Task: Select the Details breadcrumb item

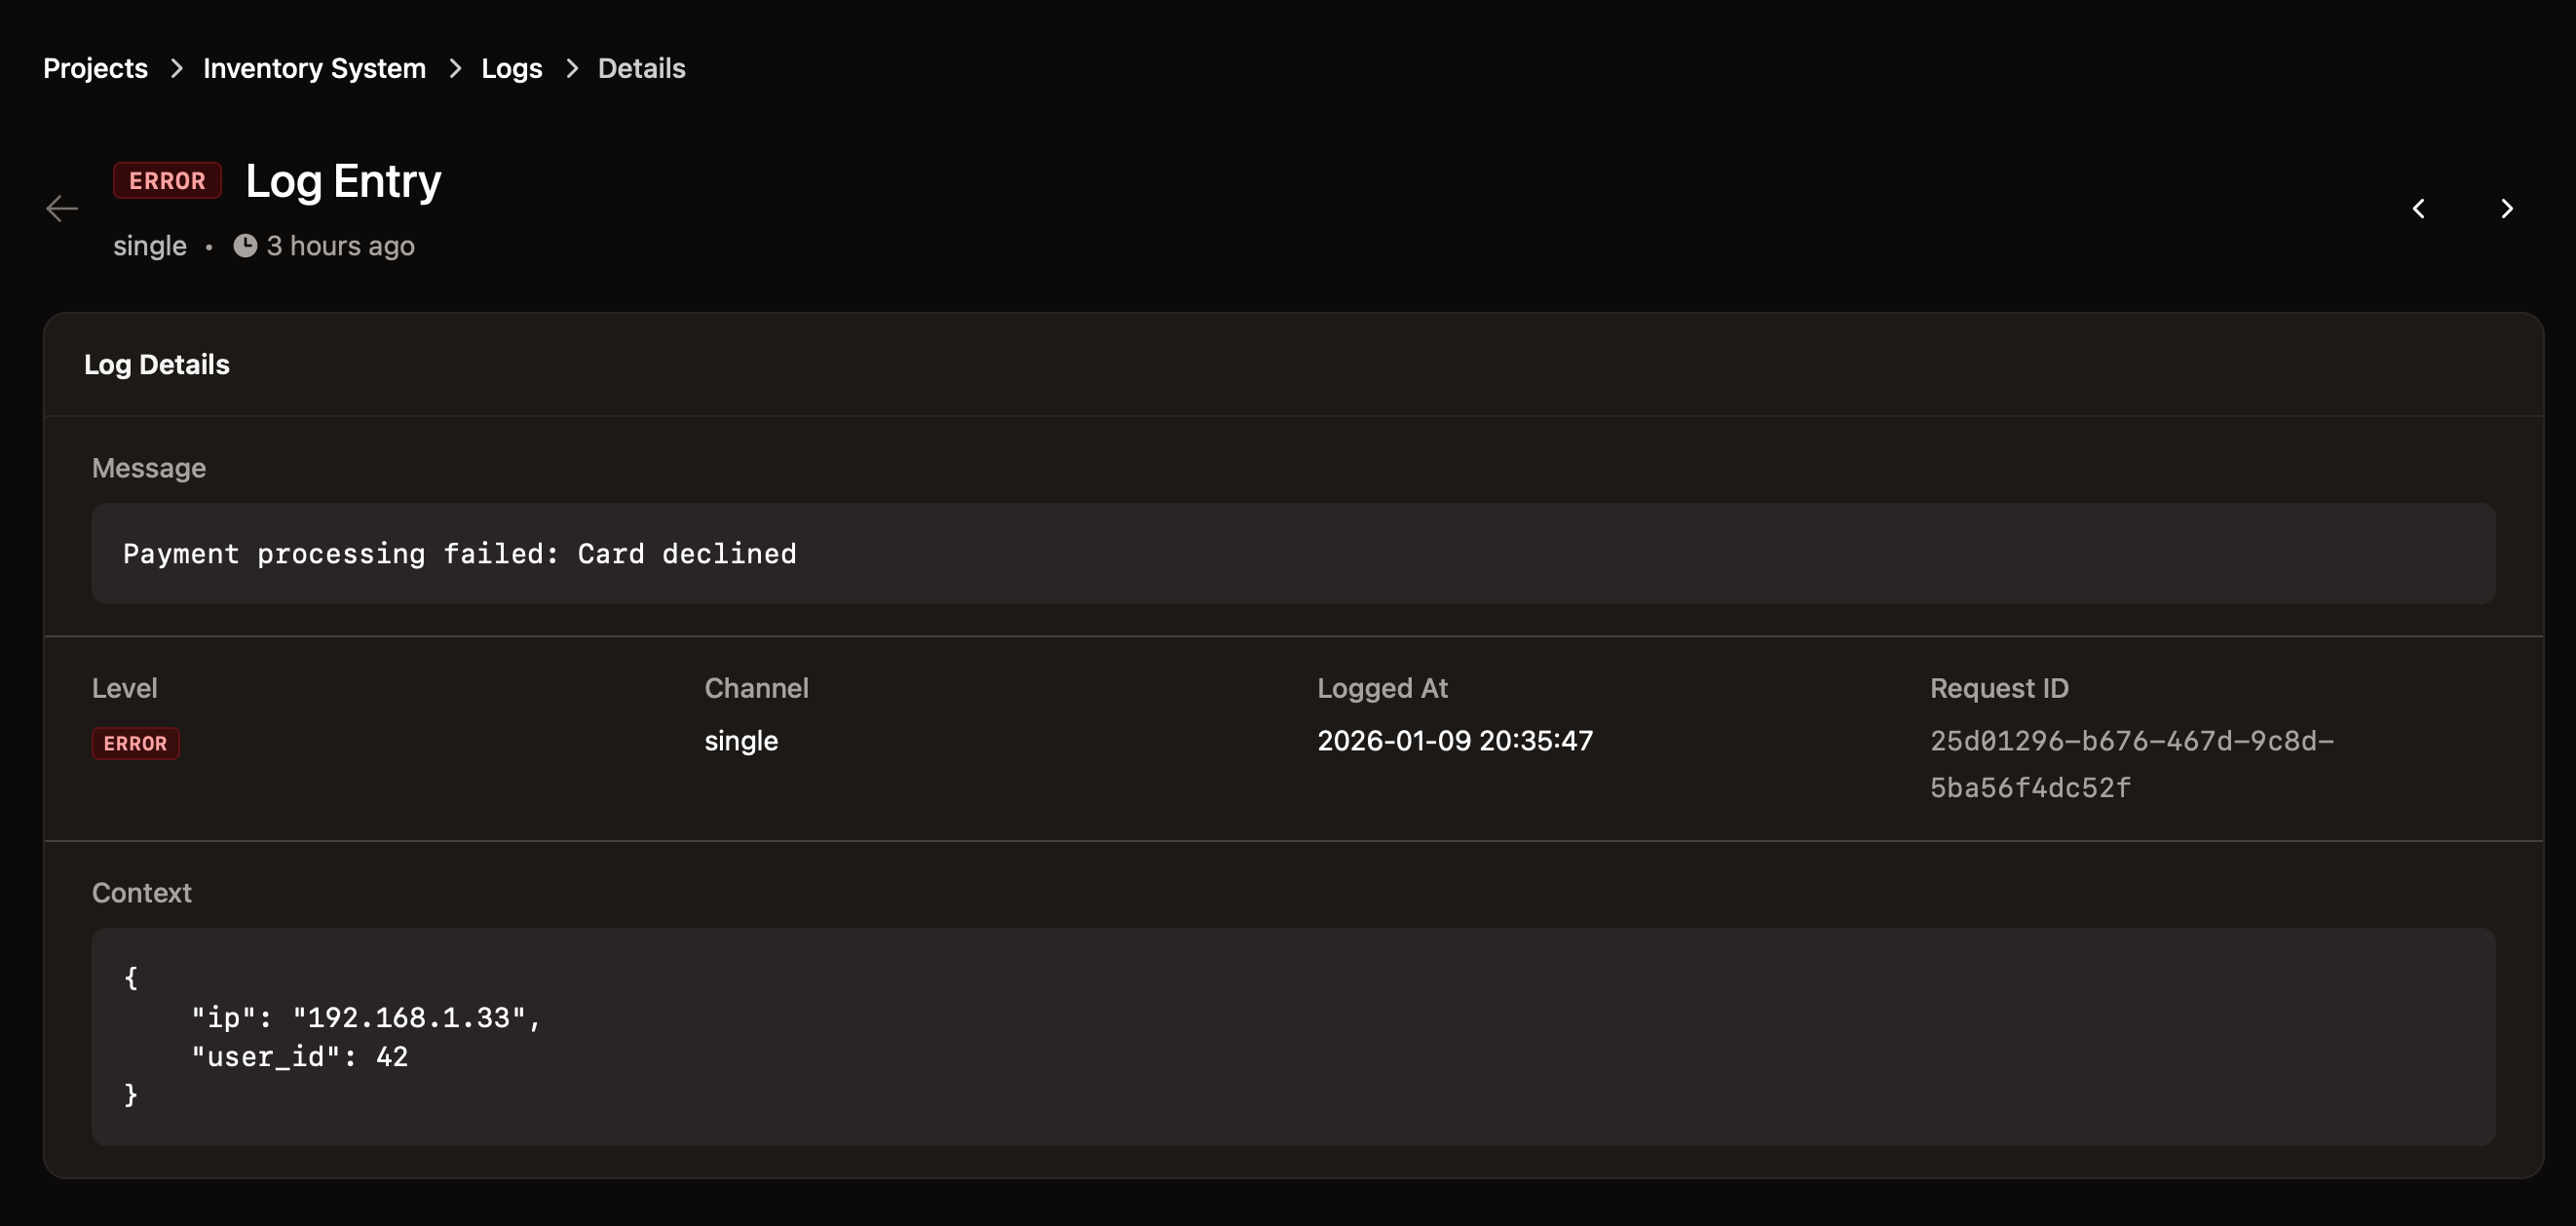Action: pyautogui.click(x=641, y=68)
